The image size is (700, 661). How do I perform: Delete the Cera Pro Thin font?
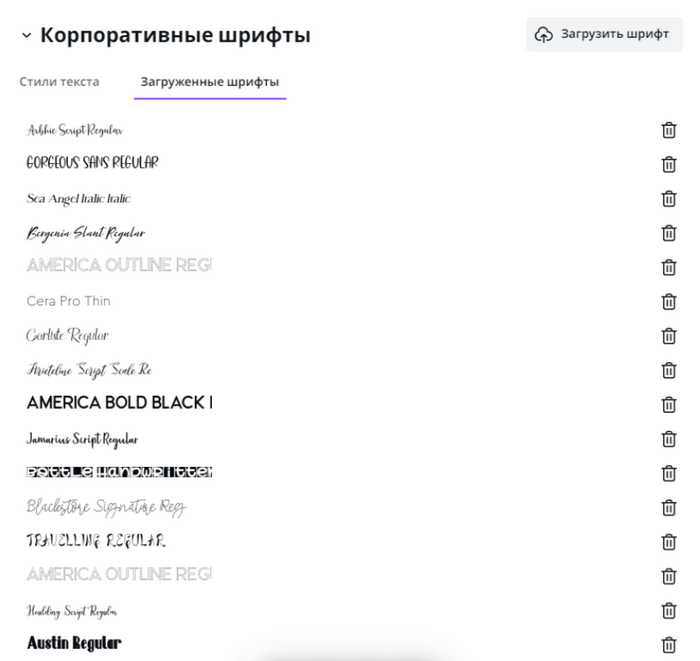click(x=669, y=301)
